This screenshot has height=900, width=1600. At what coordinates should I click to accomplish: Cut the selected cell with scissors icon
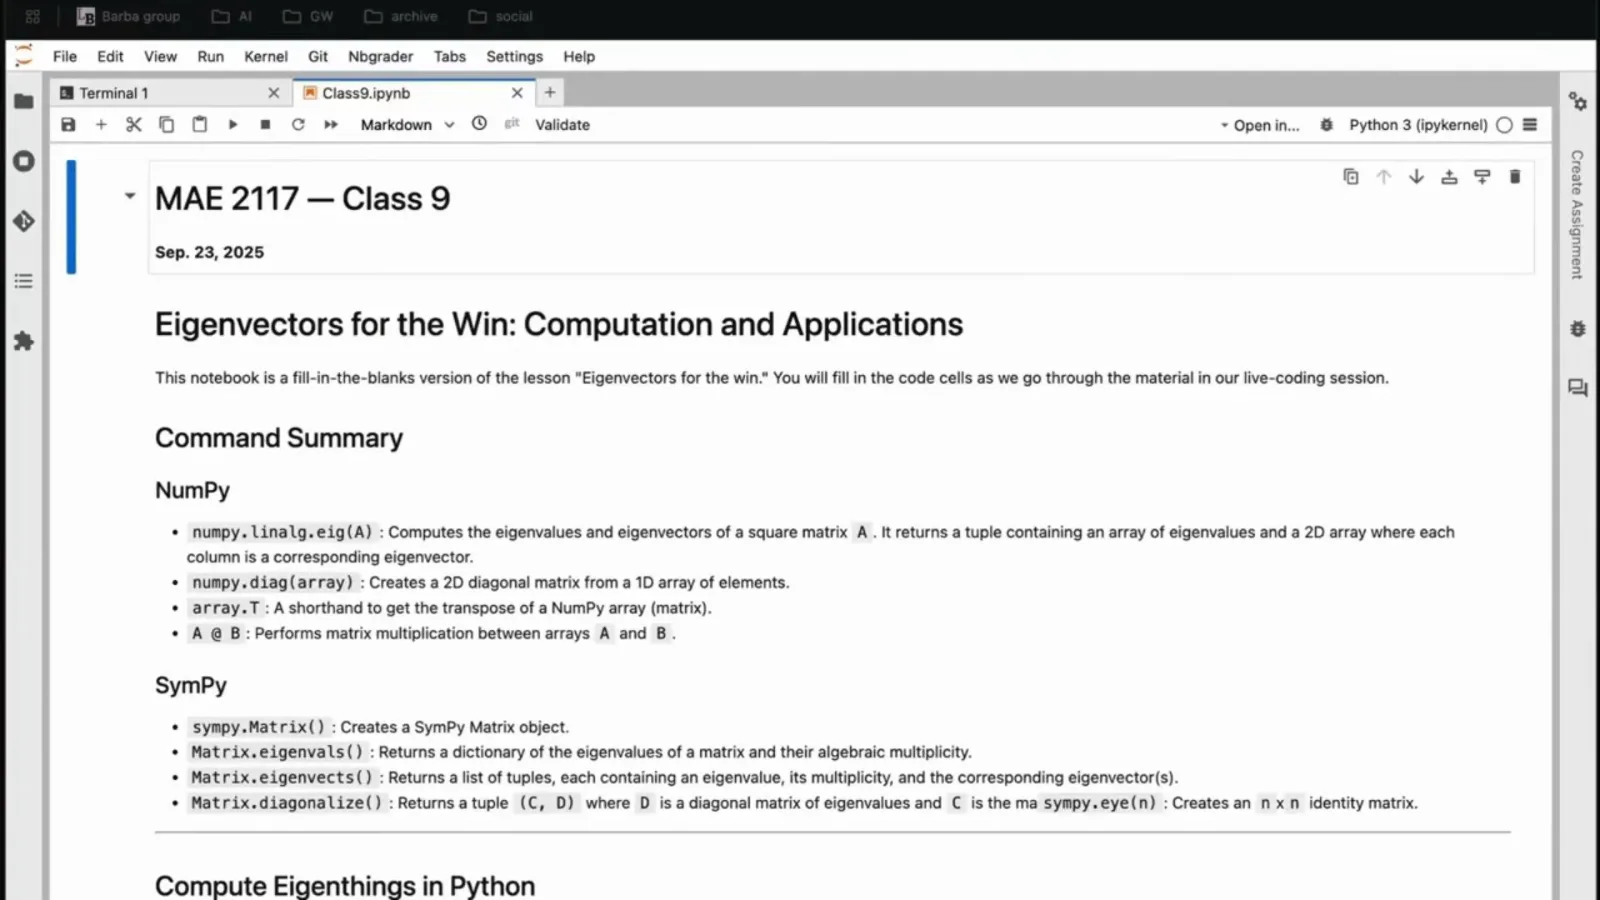click(x=133, y=125)
